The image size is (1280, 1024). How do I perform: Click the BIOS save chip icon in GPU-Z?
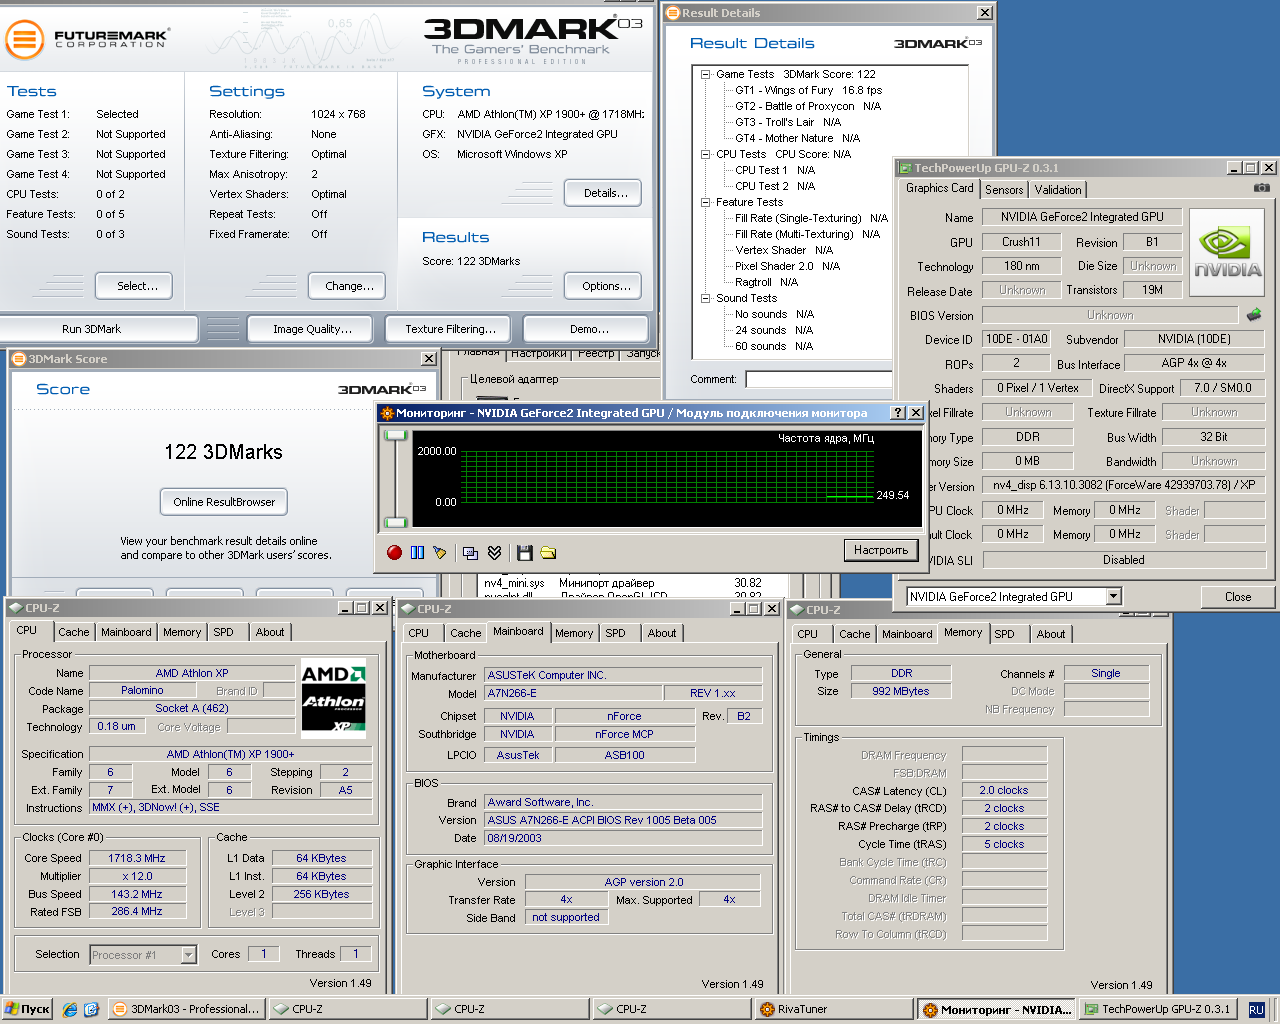[x=1254, y=315]
